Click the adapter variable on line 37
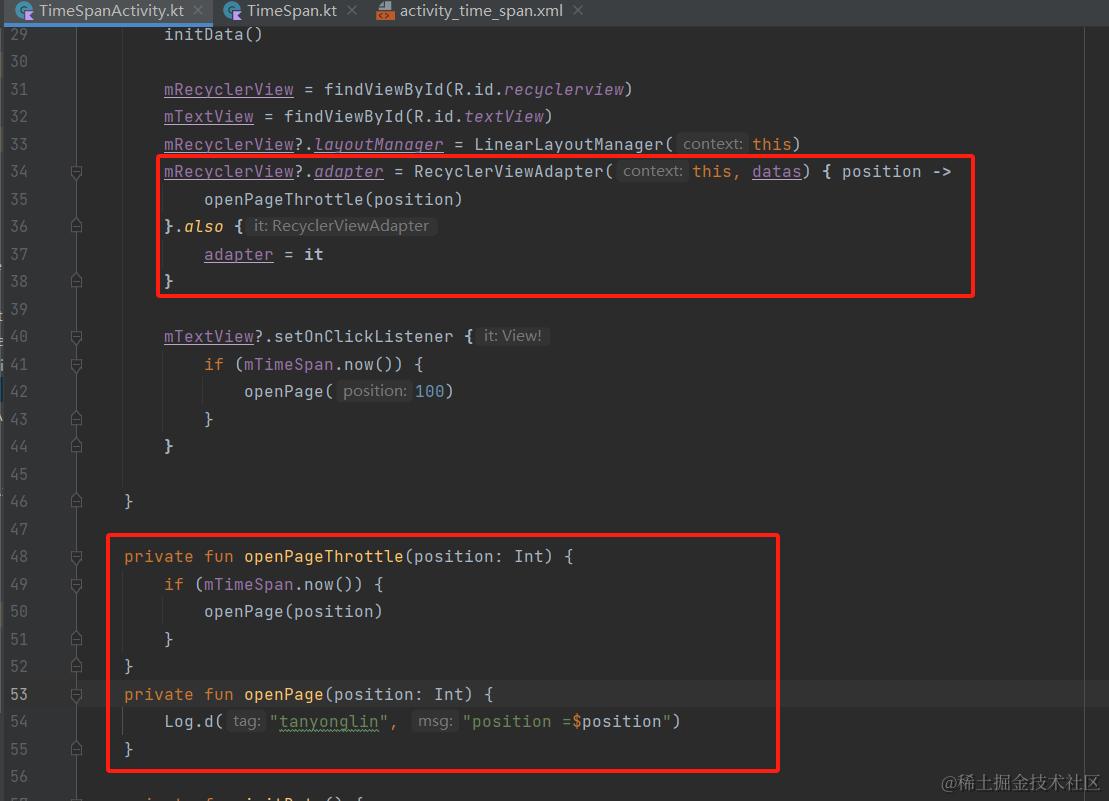 [238, 255]
